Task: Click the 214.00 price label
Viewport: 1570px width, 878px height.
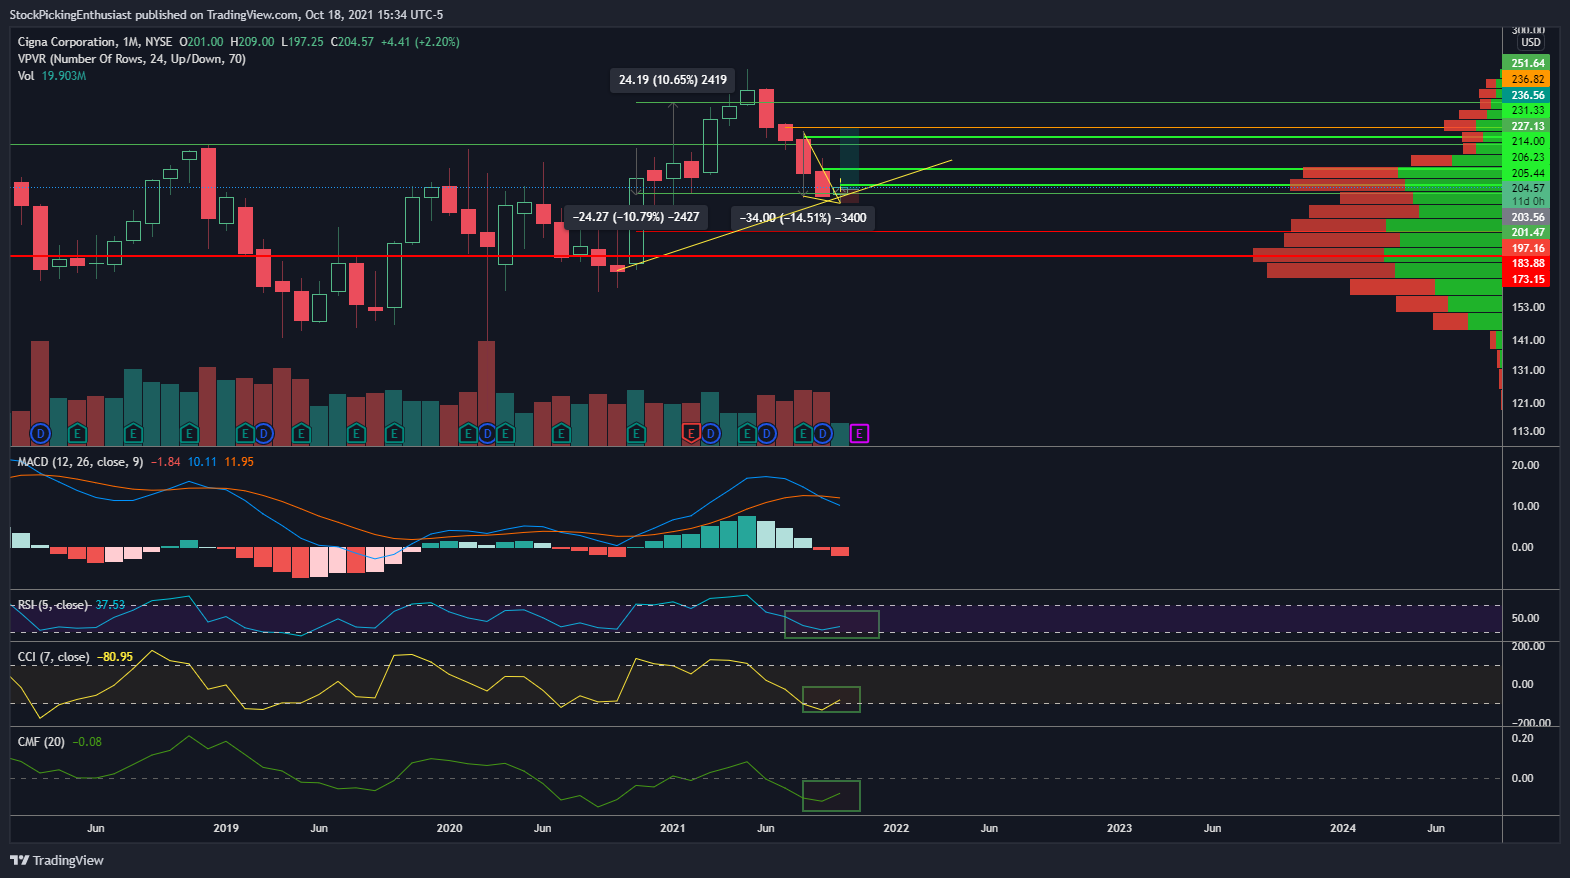Action: click(x=1526, y=142)
